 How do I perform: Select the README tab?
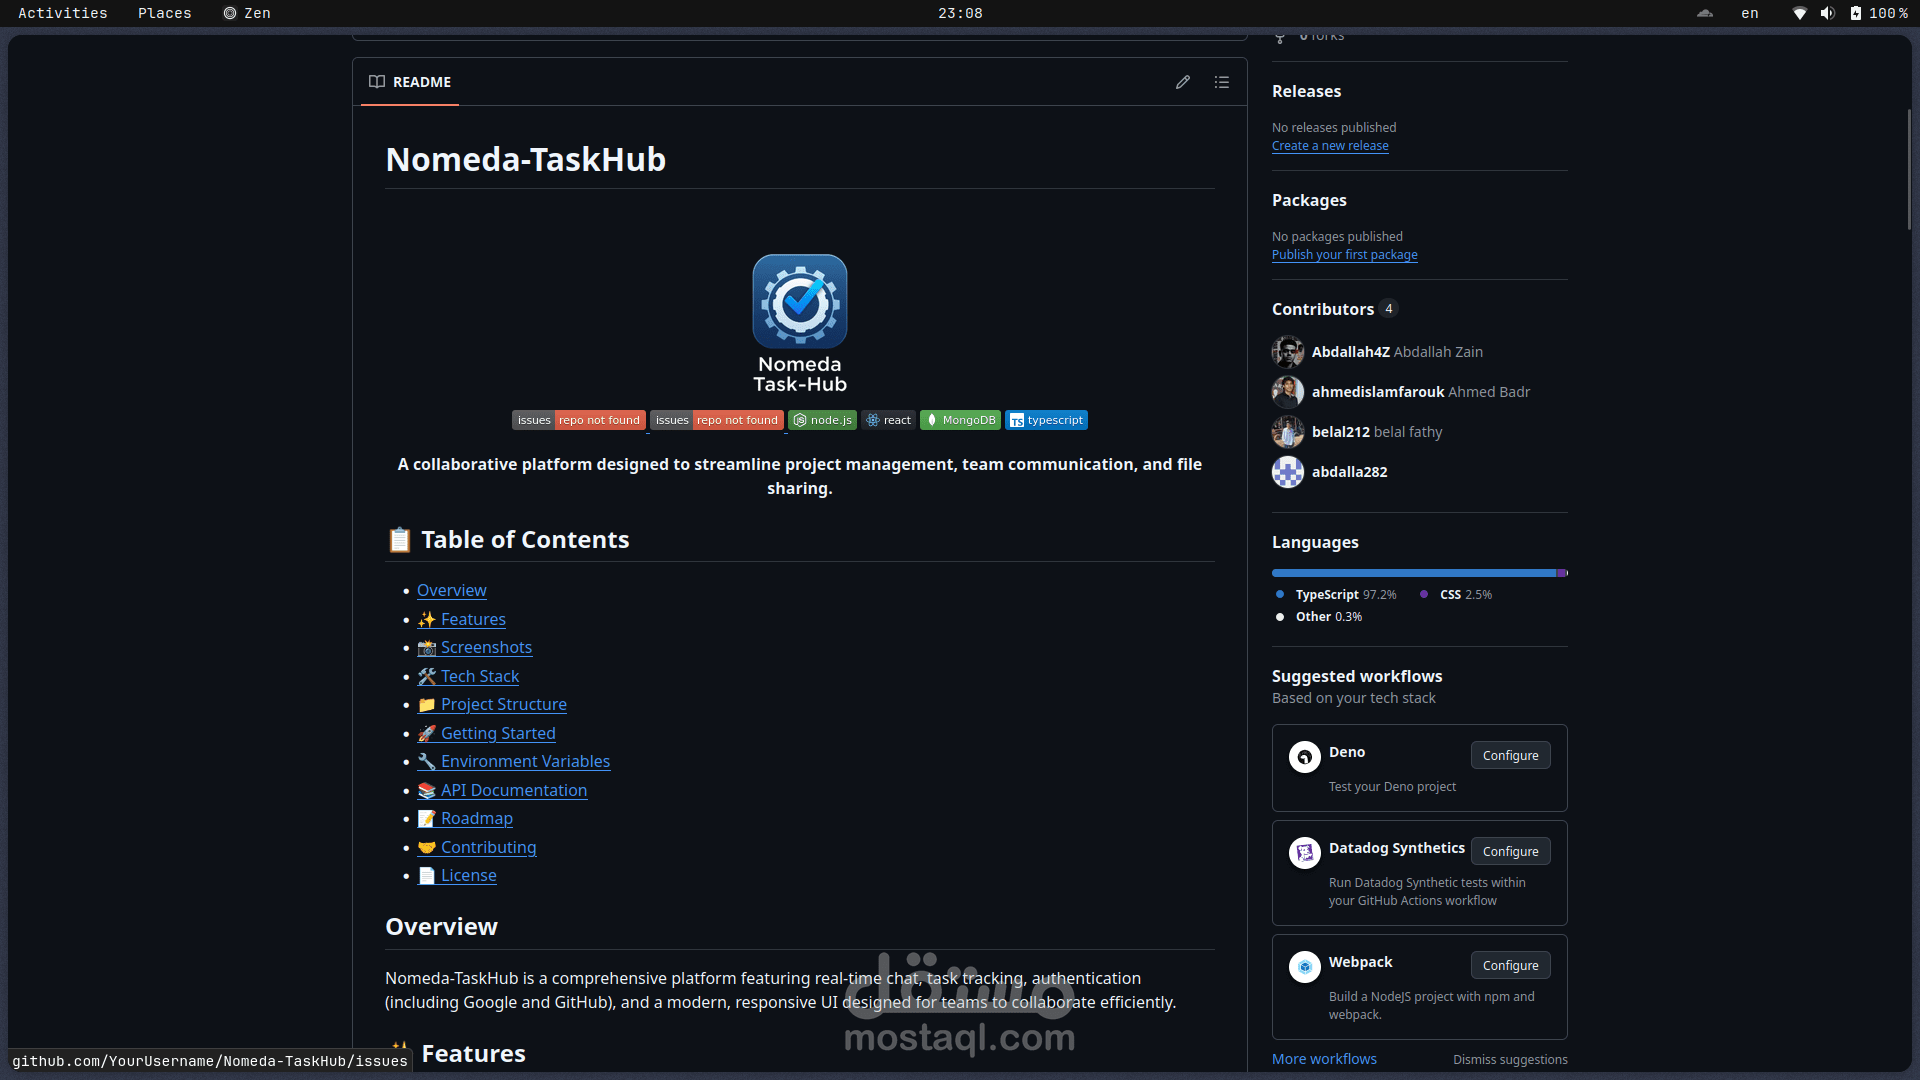pos(410,82)
